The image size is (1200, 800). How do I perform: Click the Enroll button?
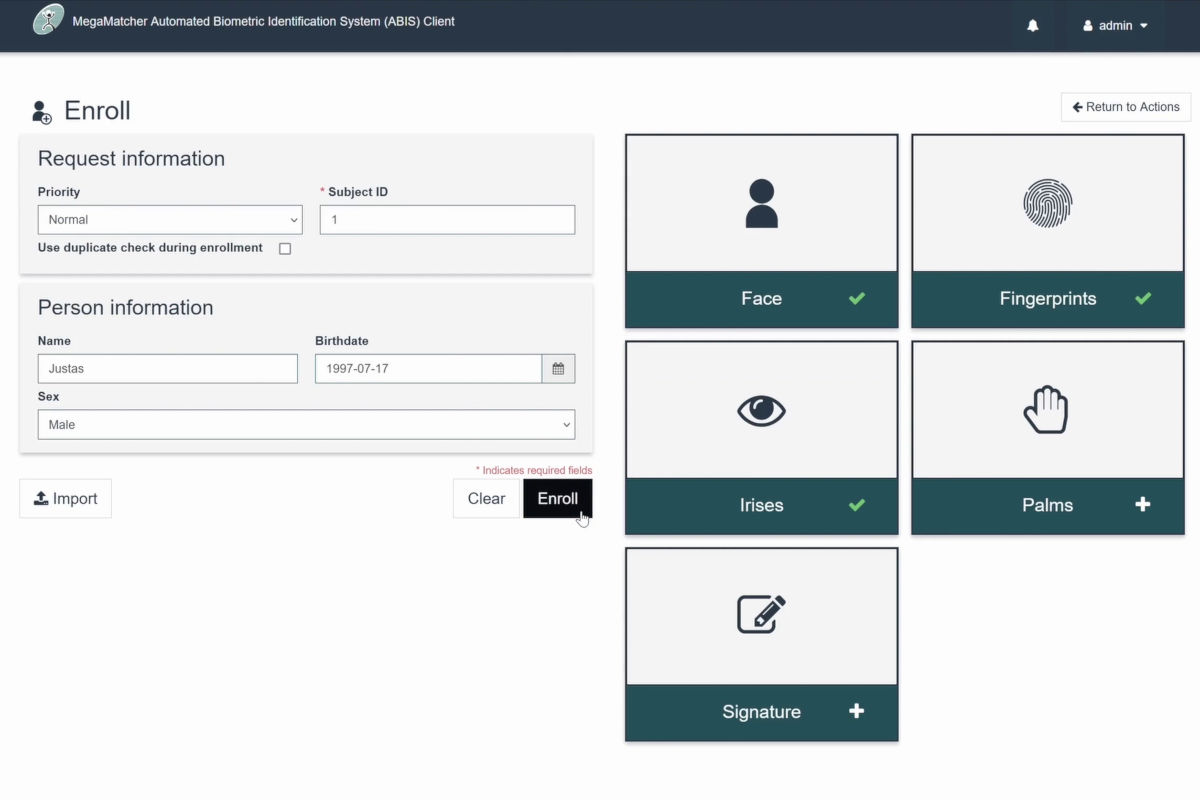point(557,499)
